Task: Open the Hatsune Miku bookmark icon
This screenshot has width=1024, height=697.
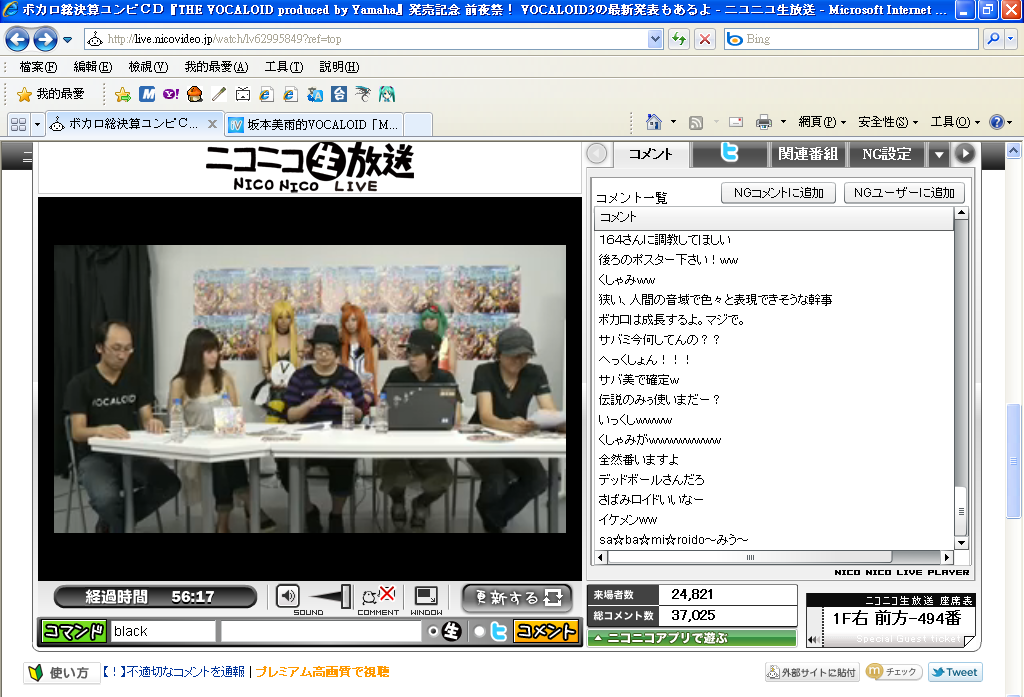Action: (x=387, y=94)
